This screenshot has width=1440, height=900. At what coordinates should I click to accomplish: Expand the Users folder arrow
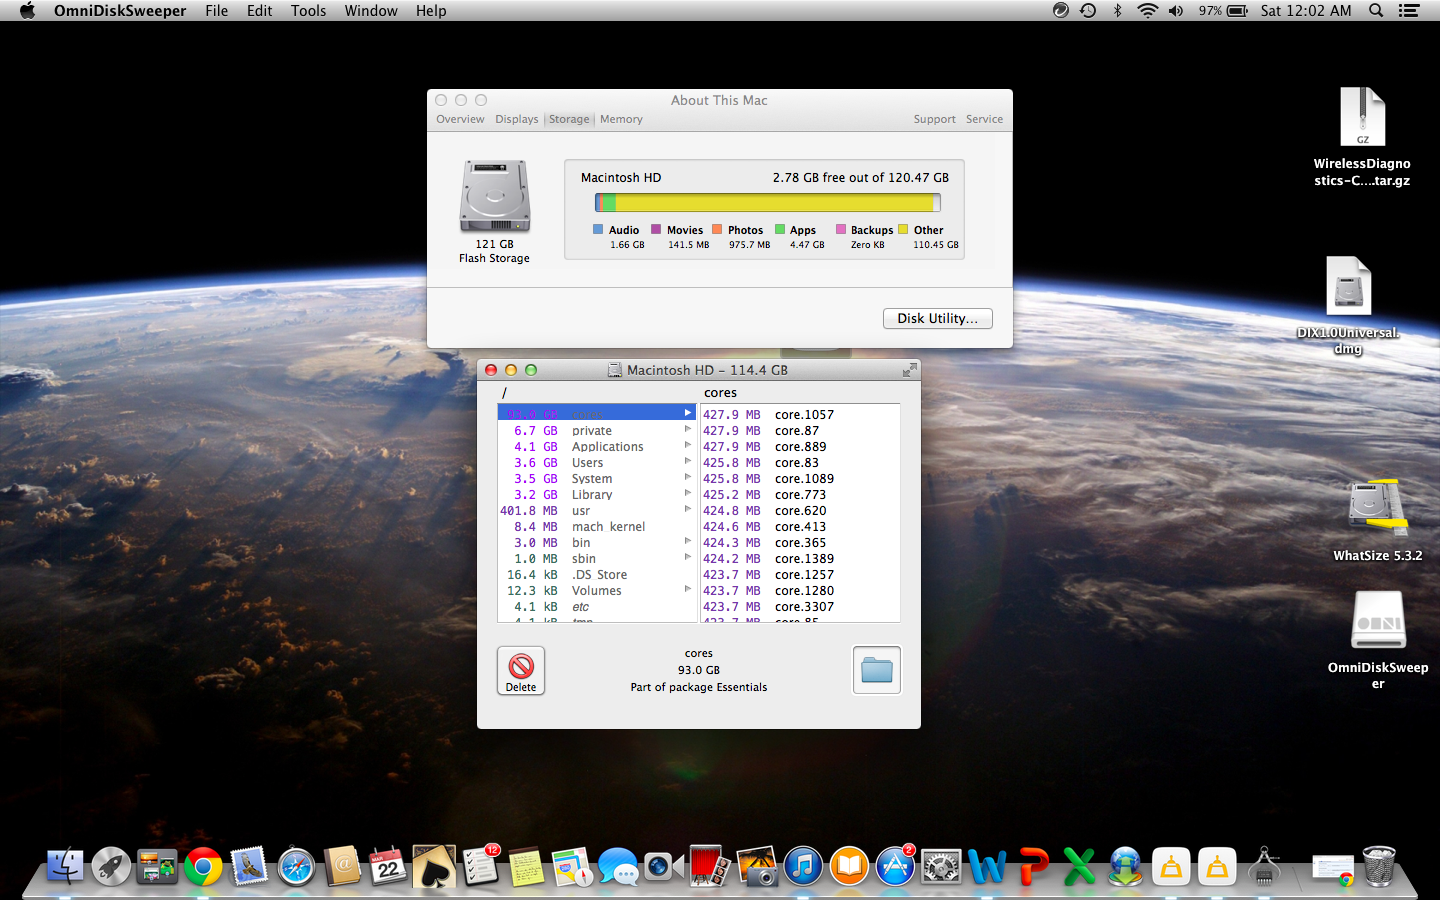pyautogui.click(x=687, y=462)
